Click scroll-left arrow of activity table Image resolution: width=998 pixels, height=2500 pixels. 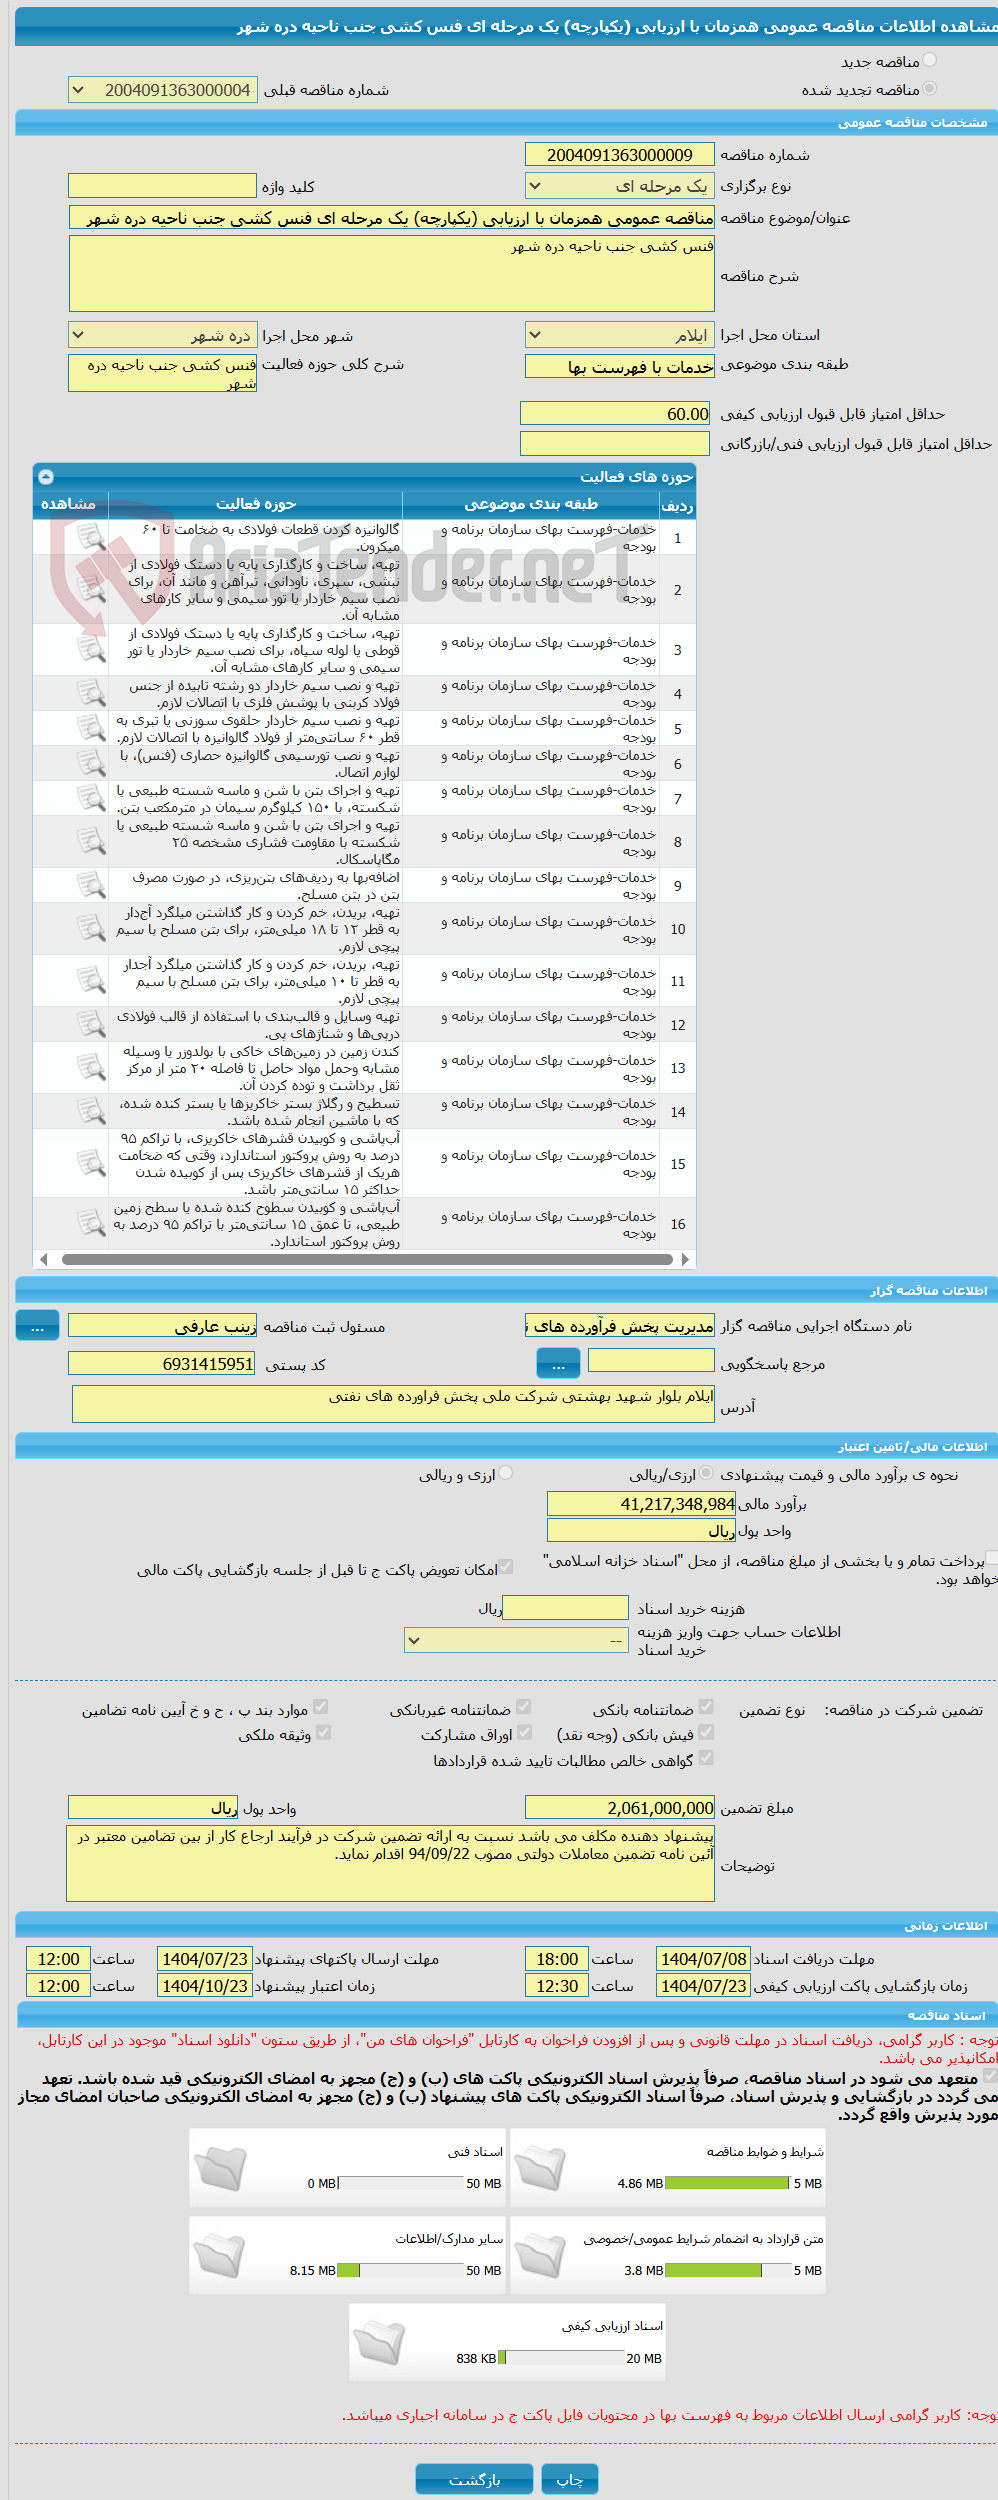[43, 1259]
